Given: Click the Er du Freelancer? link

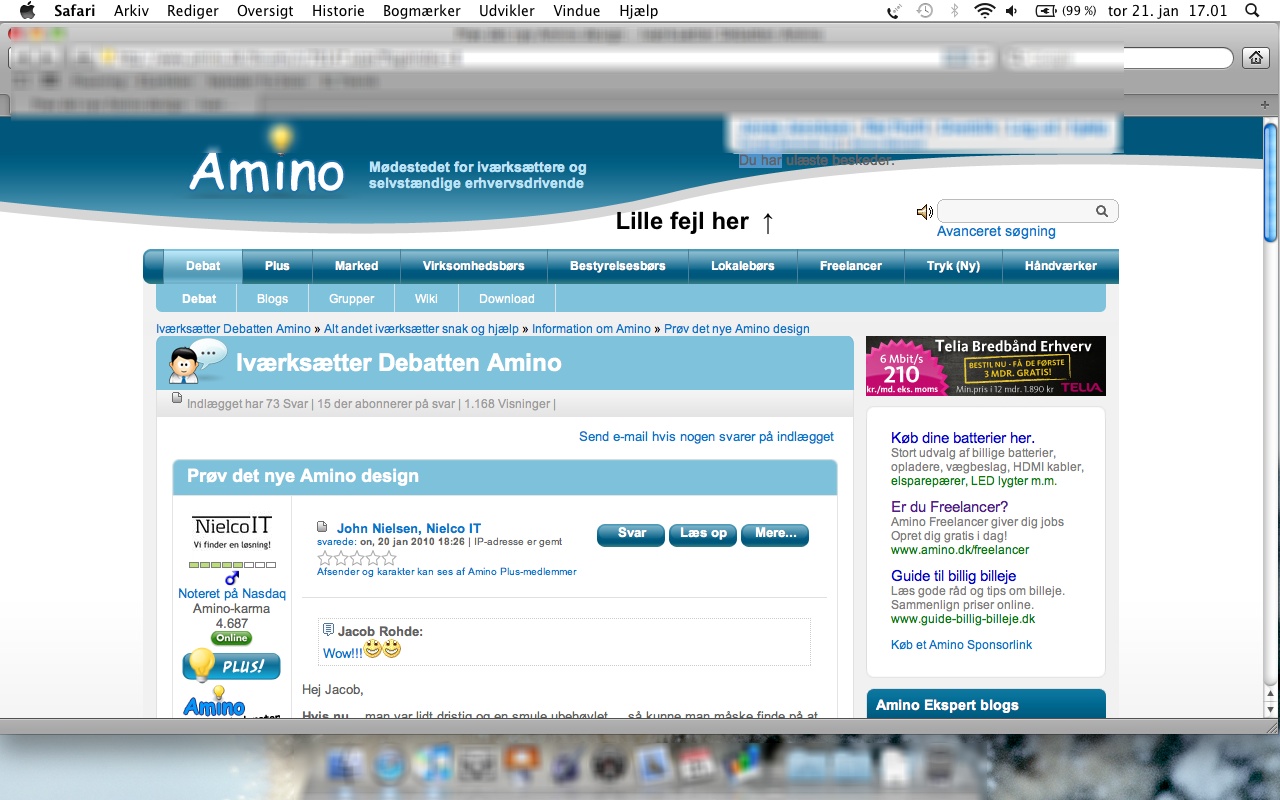Looking at the screenshot, I should click(950, 507).
